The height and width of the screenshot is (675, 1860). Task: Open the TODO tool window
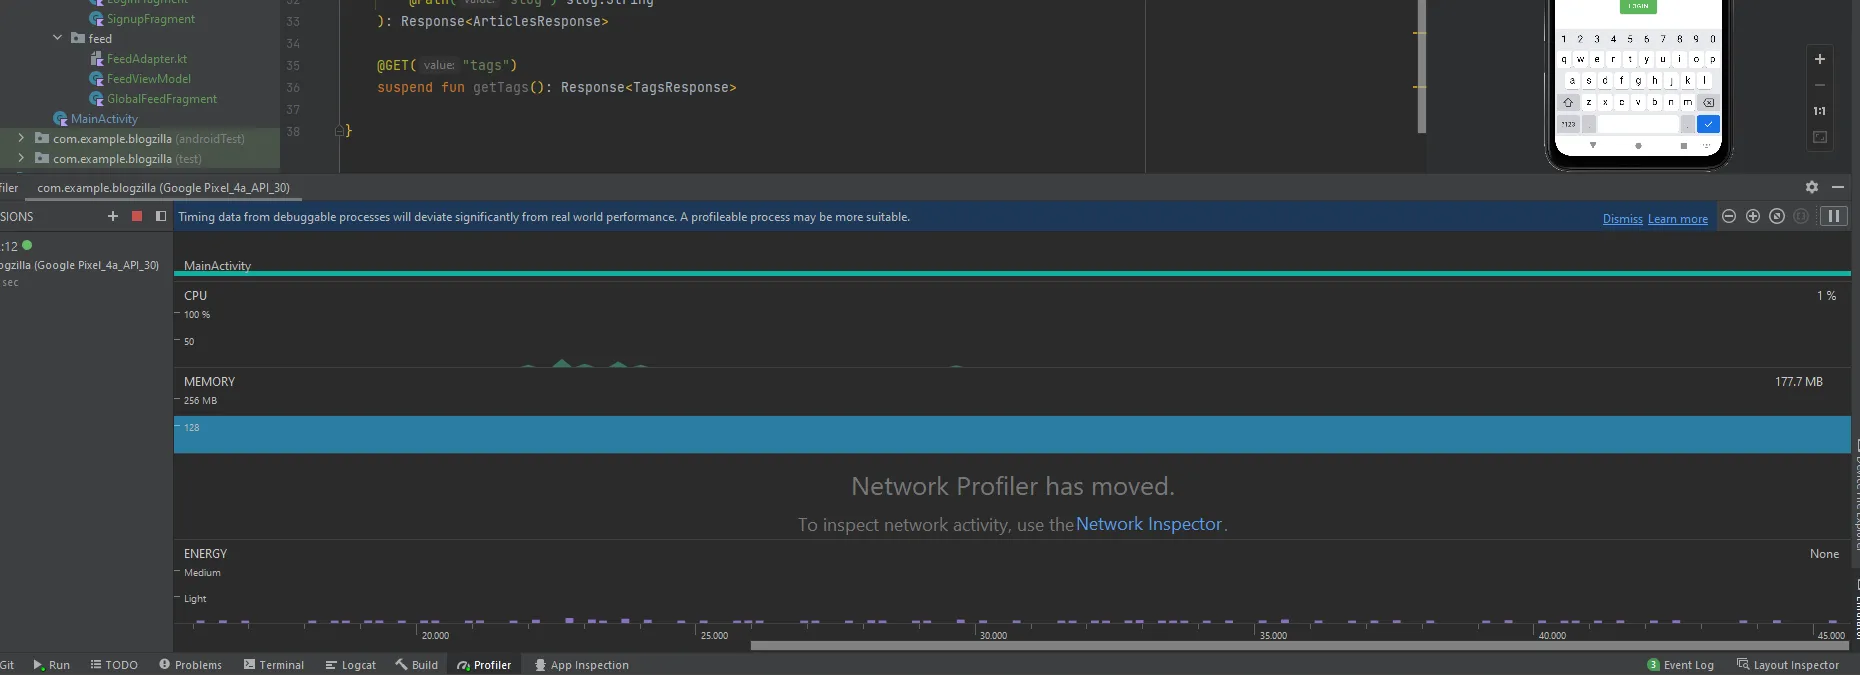[114, 665]
